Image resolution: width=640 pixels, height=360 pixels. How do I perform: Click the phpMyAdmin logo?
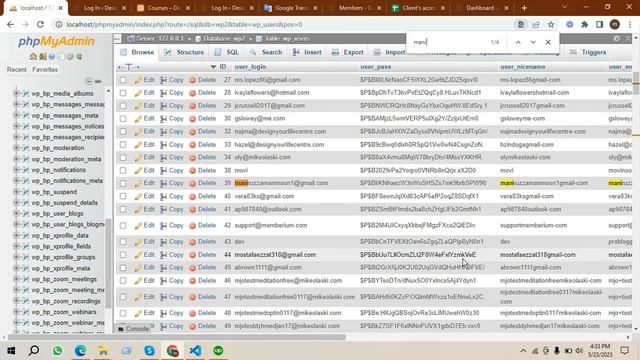tap(56, 41)
